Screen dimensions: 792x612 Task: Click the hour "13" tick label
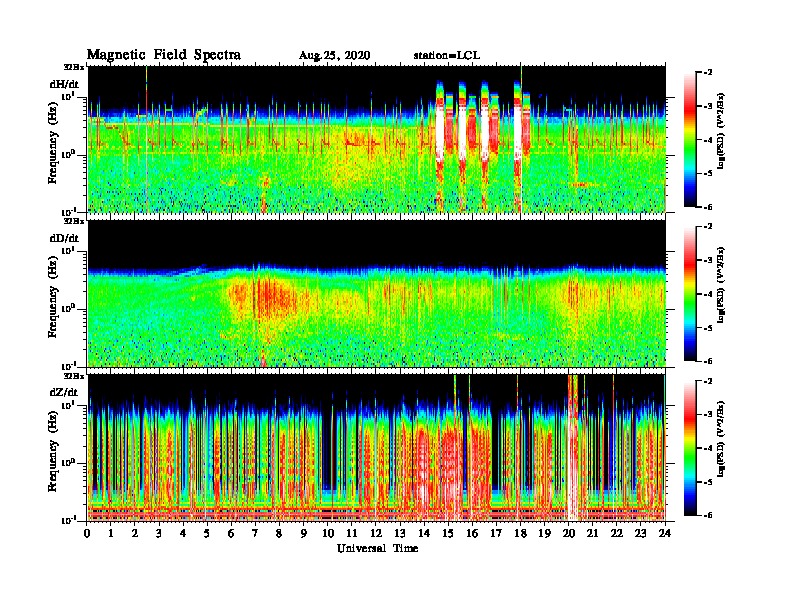(400, 533)
